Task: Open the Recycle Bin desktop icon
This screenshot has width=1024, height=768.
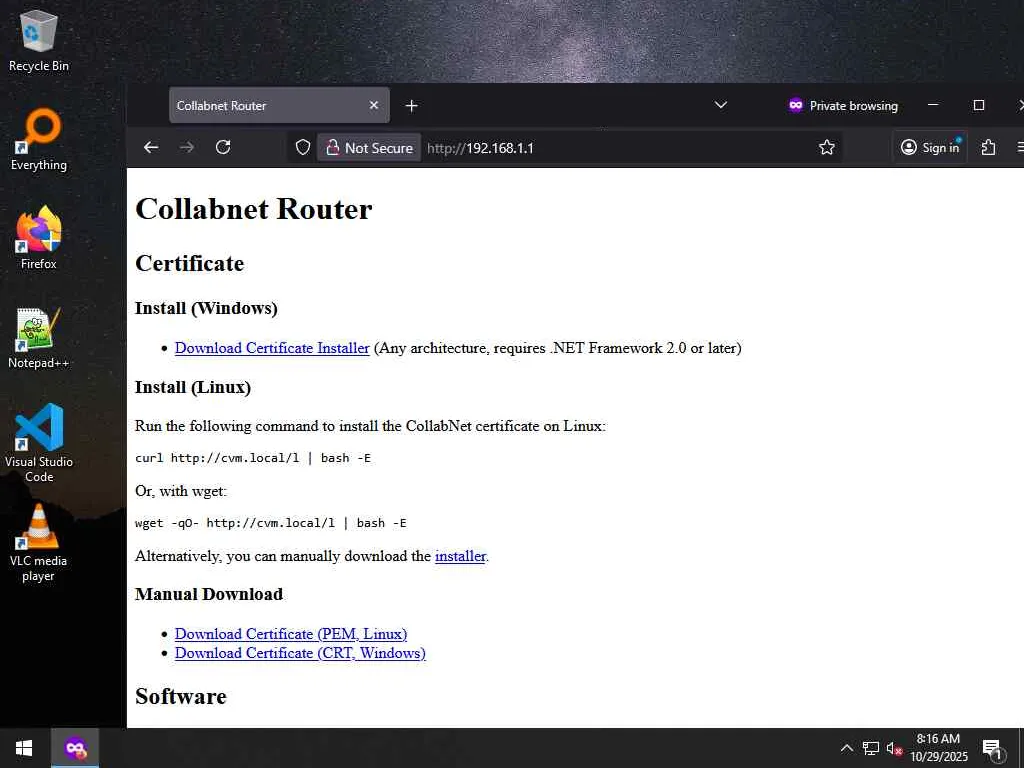Action: pos(39,41)
